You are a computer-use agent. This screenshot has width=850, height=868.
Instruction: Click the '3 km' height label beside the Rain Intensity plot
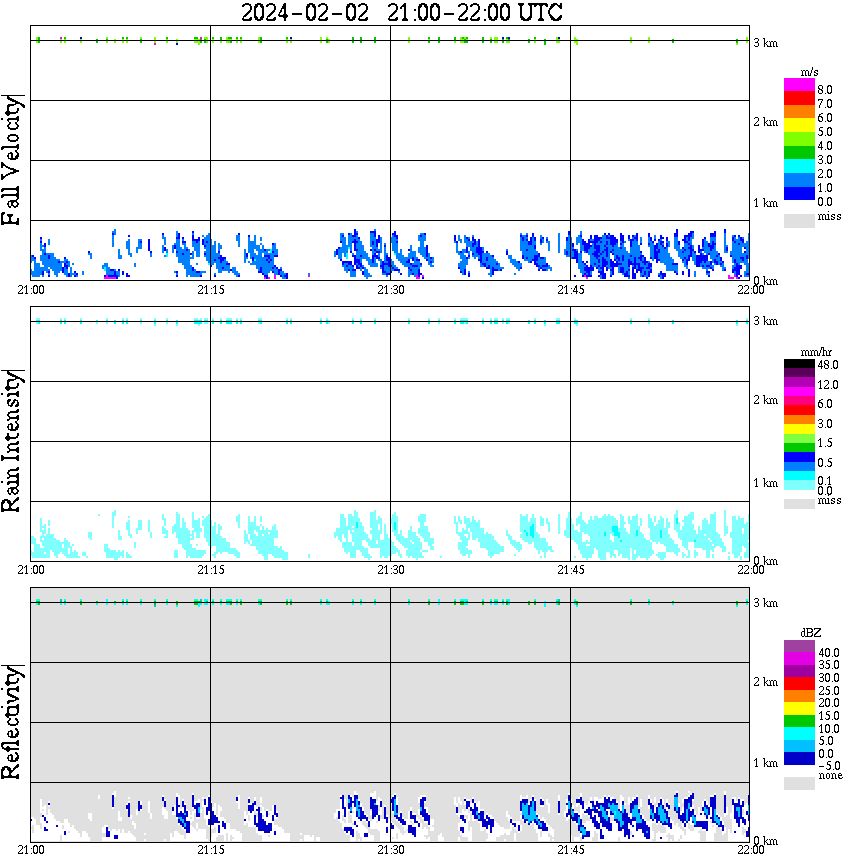[x=766, y=321]
